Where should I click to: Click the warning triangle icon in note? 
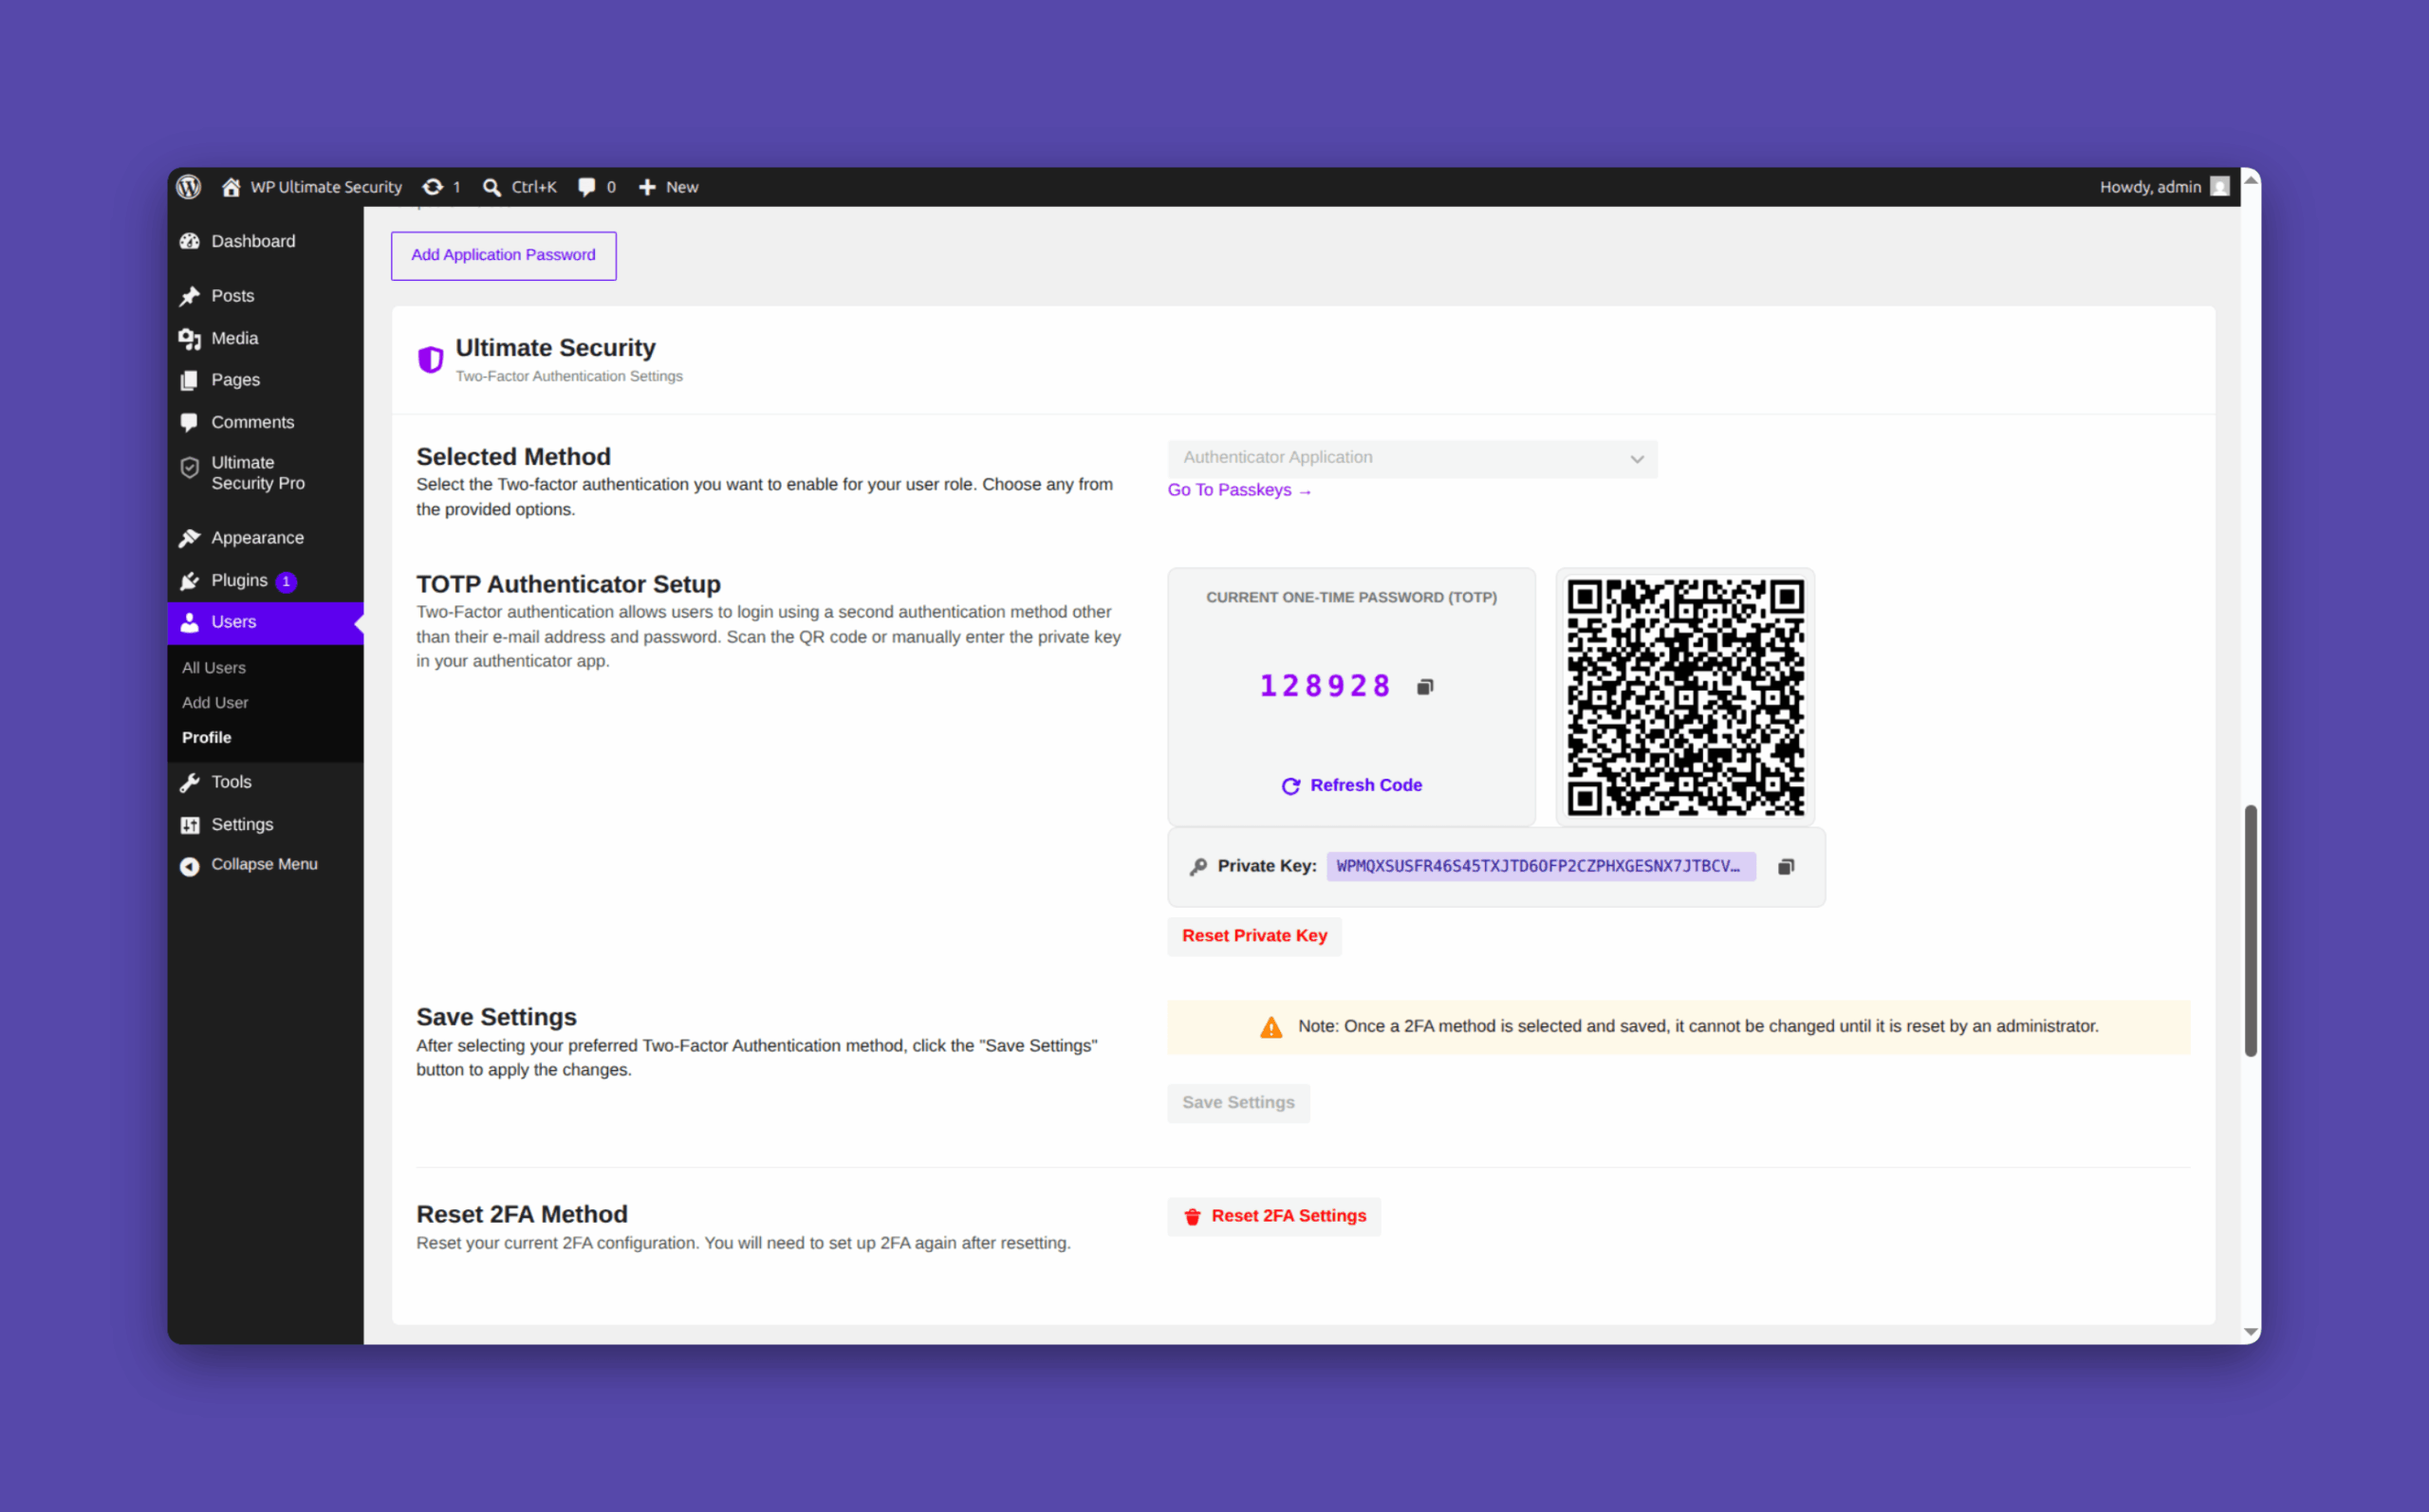[x=1271, y=1028]
